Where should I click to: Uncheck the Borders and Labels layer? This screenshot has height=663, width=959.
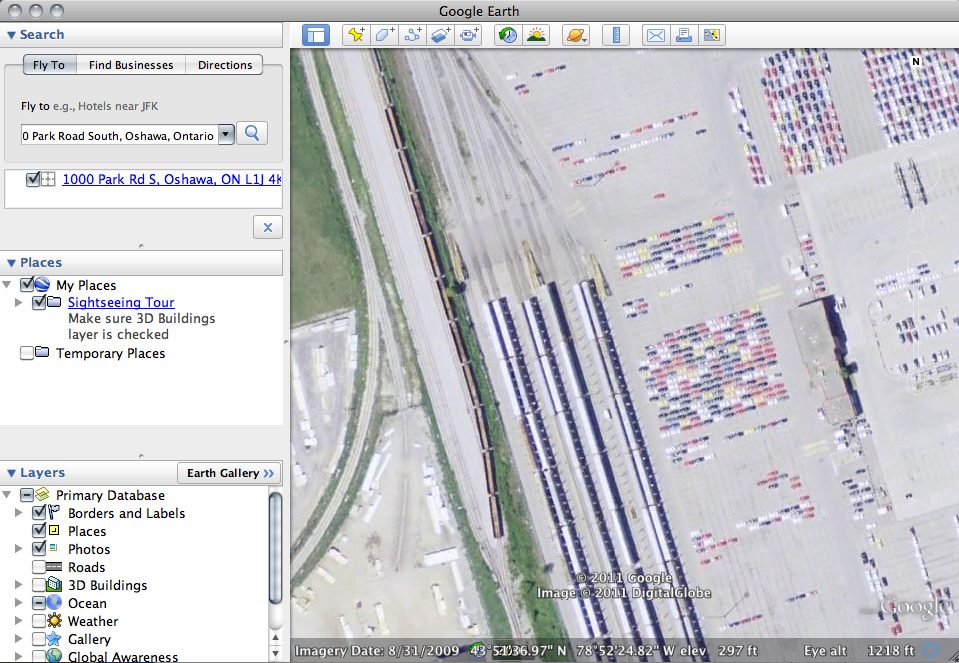coord(40,513)
